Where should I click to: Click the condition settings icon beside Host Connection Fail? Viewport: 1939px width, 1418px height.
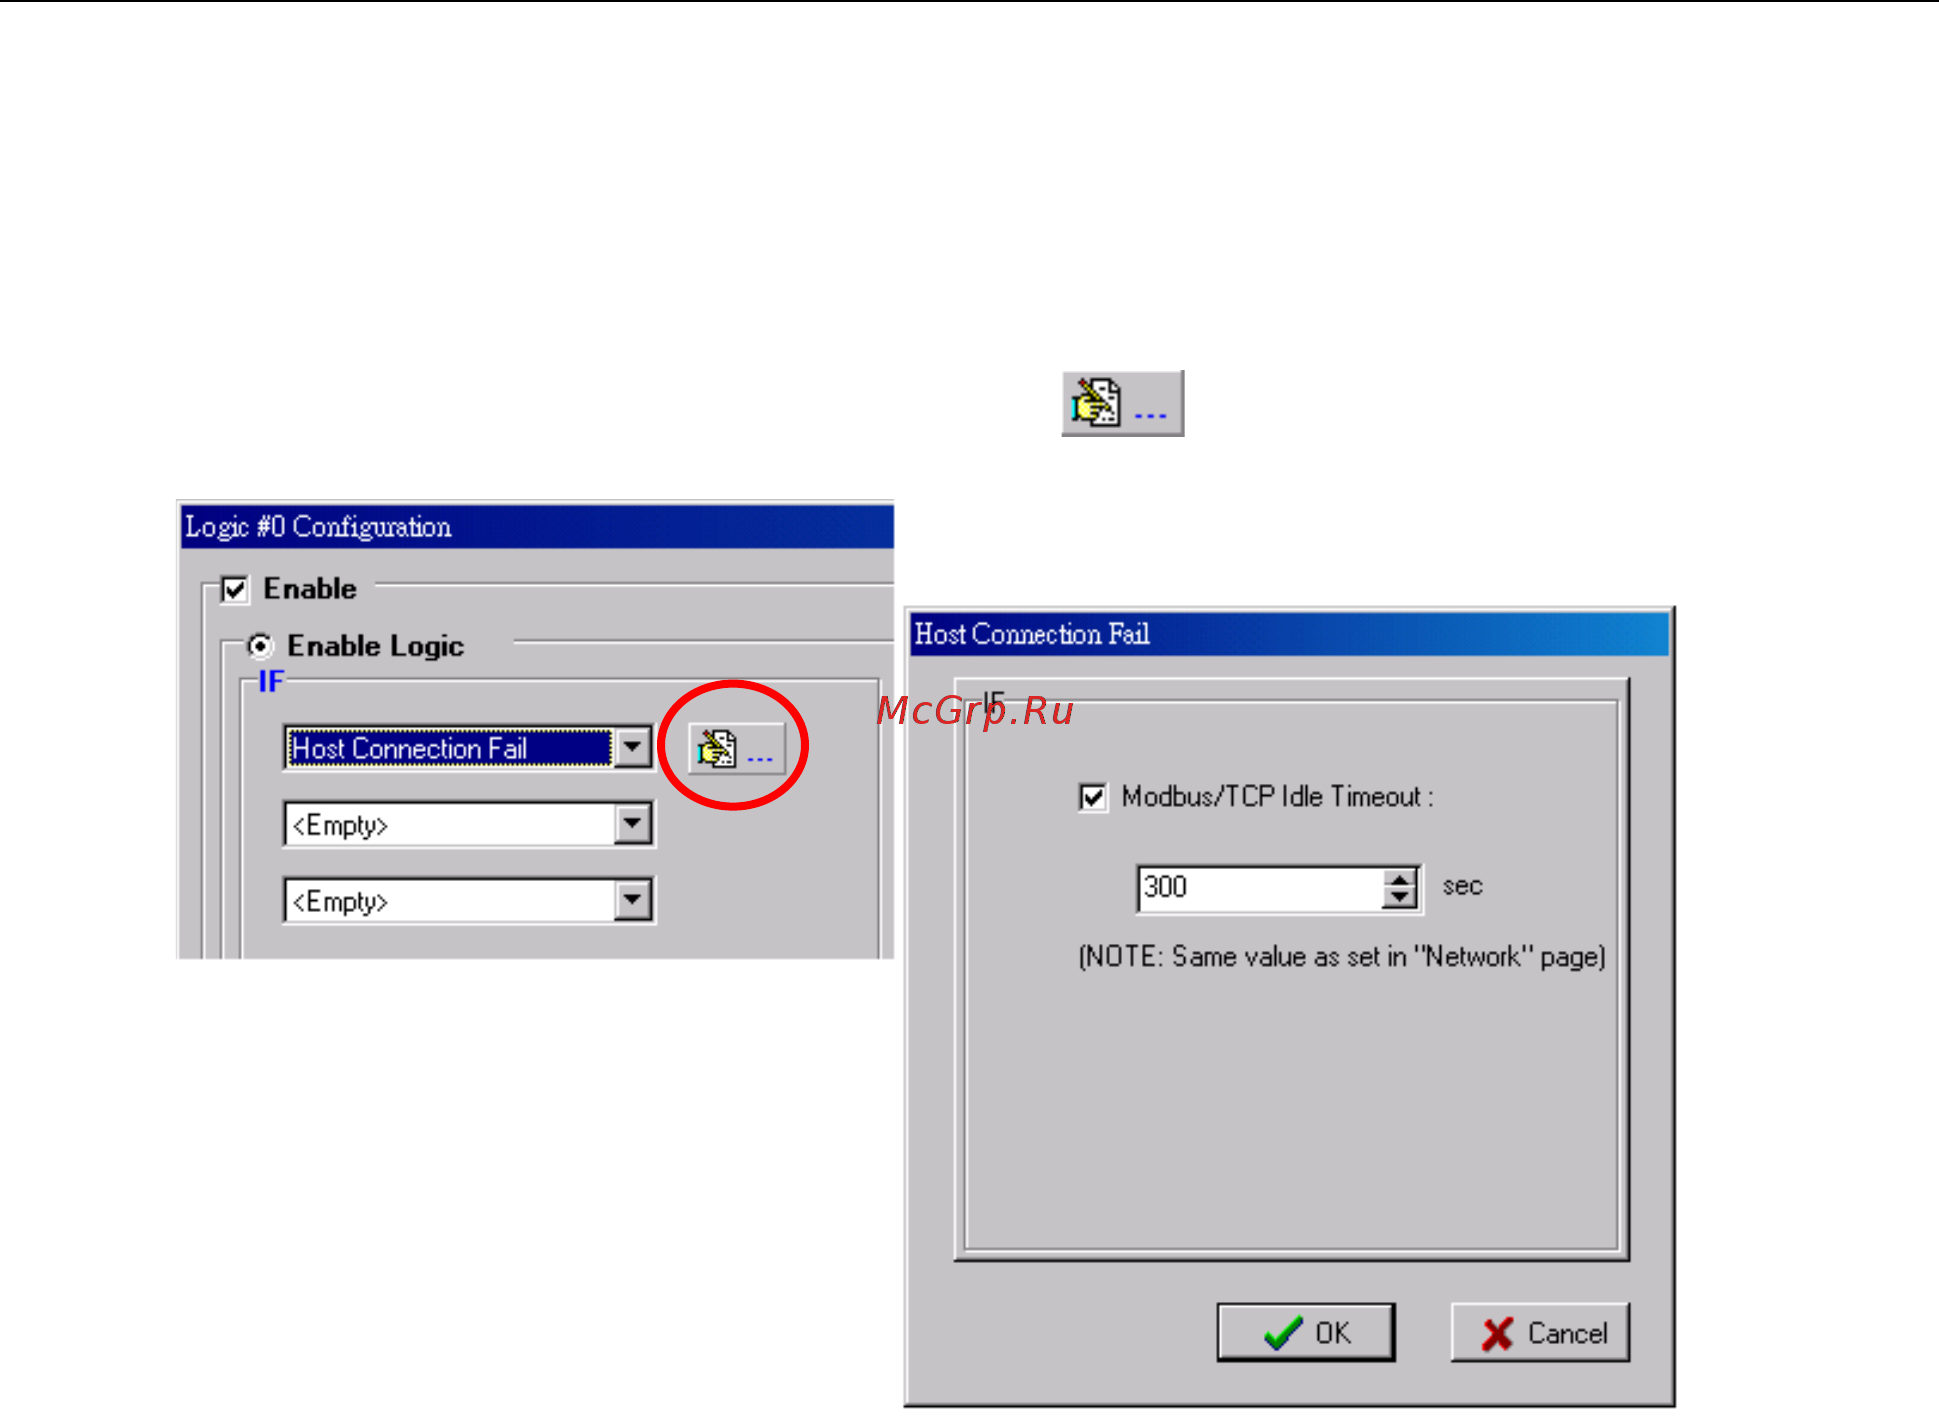pos(737,748)
